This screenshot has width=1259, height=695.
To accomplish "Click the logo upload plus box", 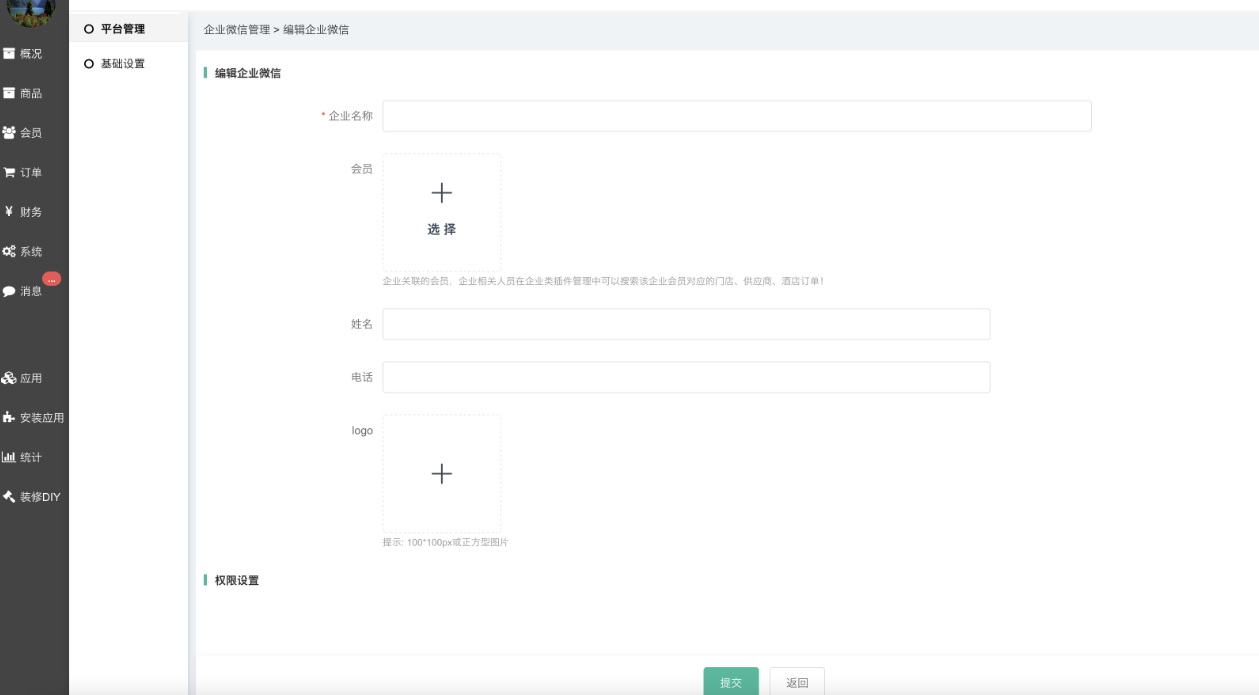I will click(442, 474).
